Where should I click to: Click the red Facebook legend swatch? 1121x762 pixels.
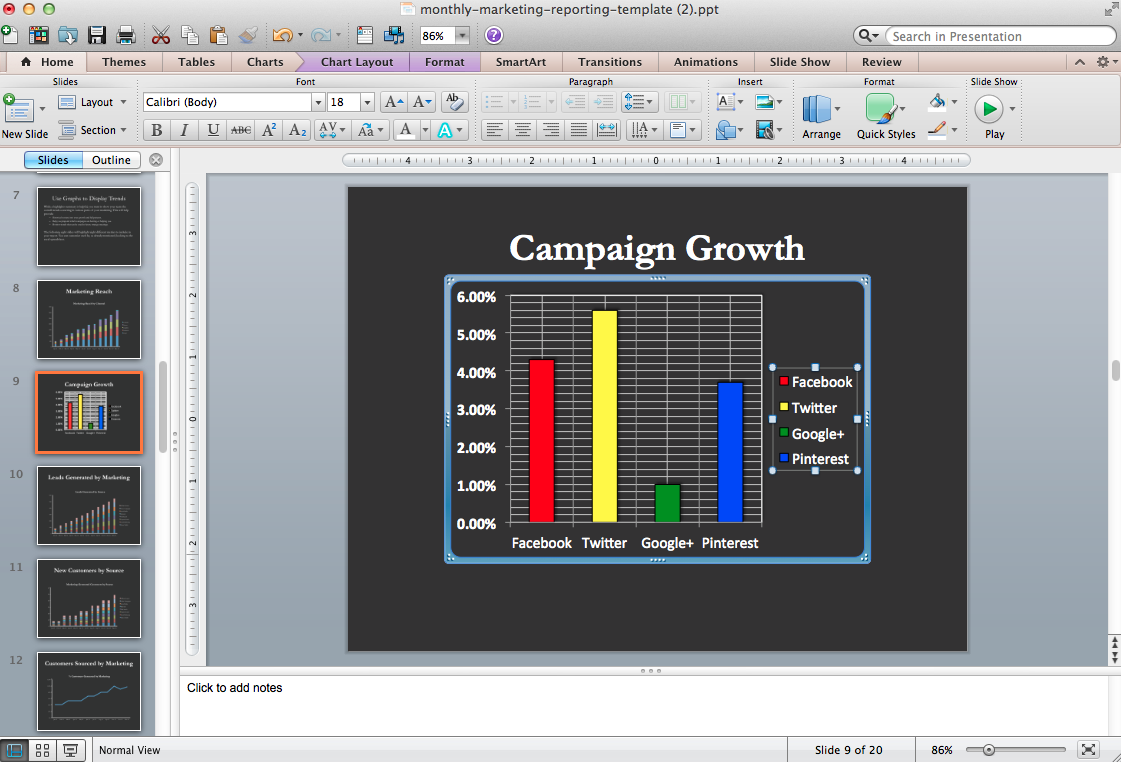[784, 381]
